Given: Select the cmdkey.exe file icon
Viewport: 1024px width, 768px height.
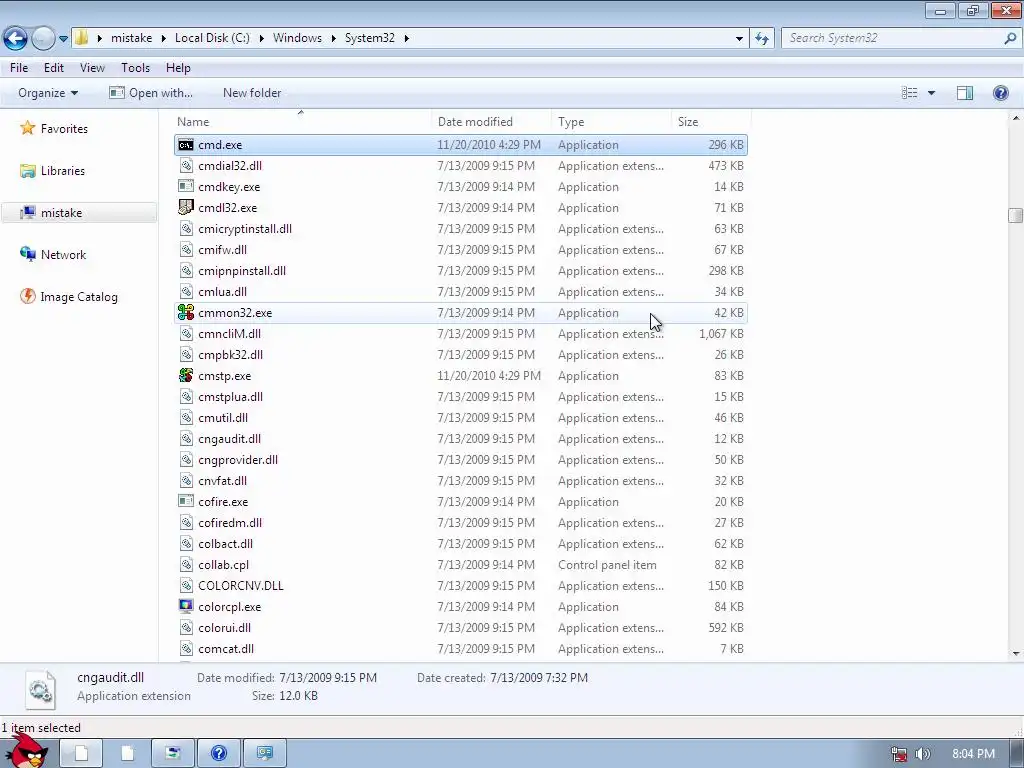Looking at the screenshot, I should coord(186,187).
